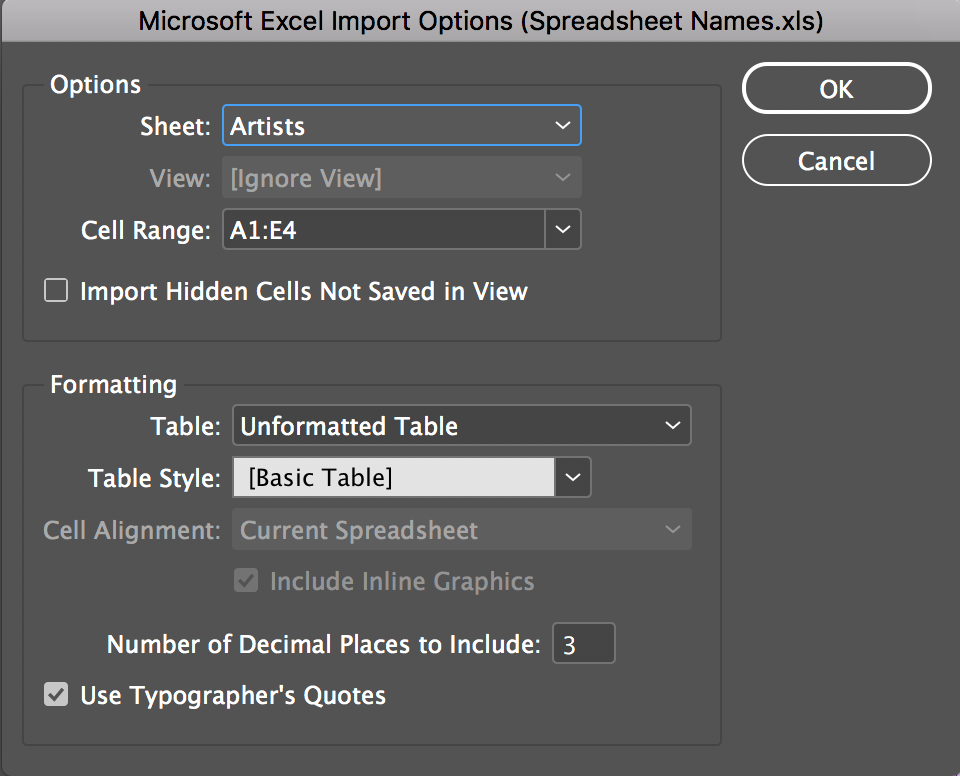Click the Options group heading
This screenshot has width=960, height=776.
[95, 85]
